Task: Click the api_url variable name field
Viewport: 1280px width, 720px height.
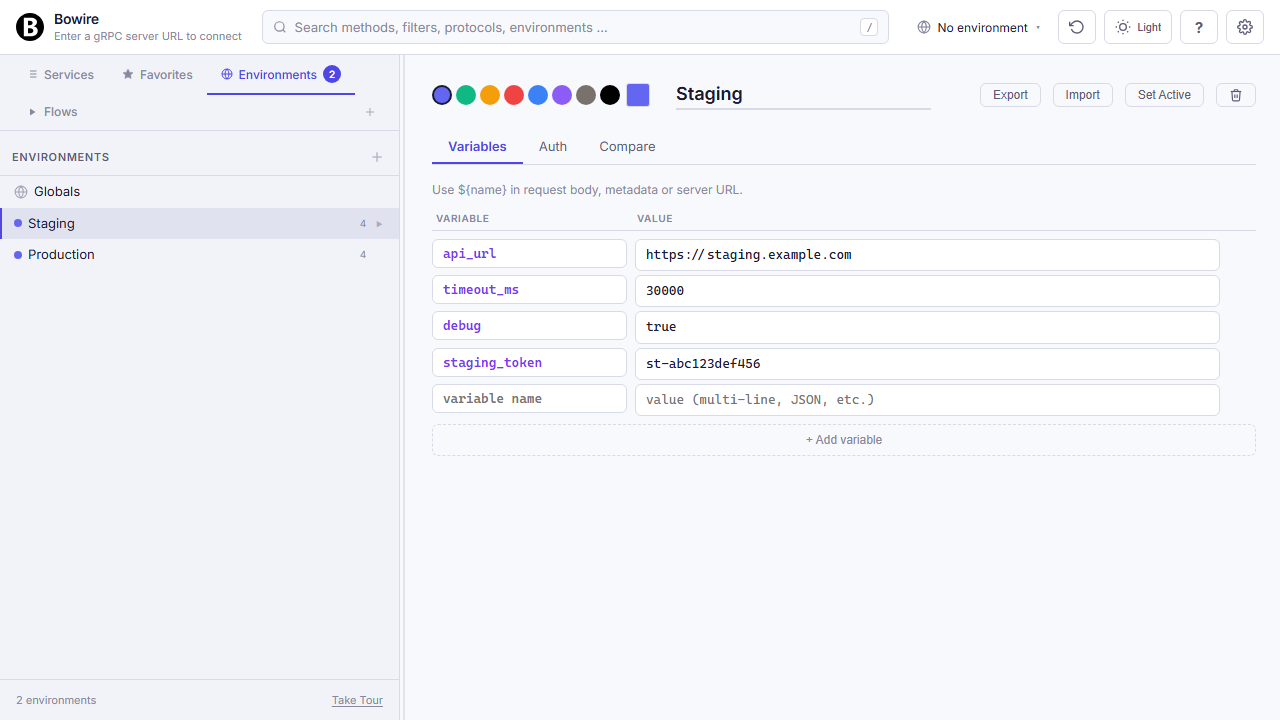Action: pyautogui.click(x=529, y=254)
